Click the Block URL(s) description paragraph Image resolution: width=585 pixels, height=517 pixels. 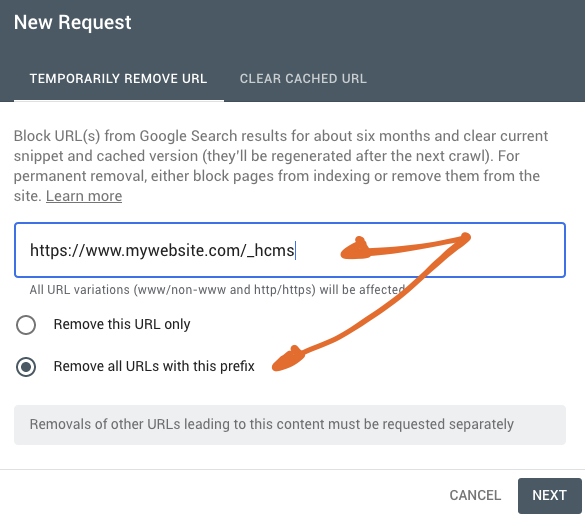click(x=281, y=166)
